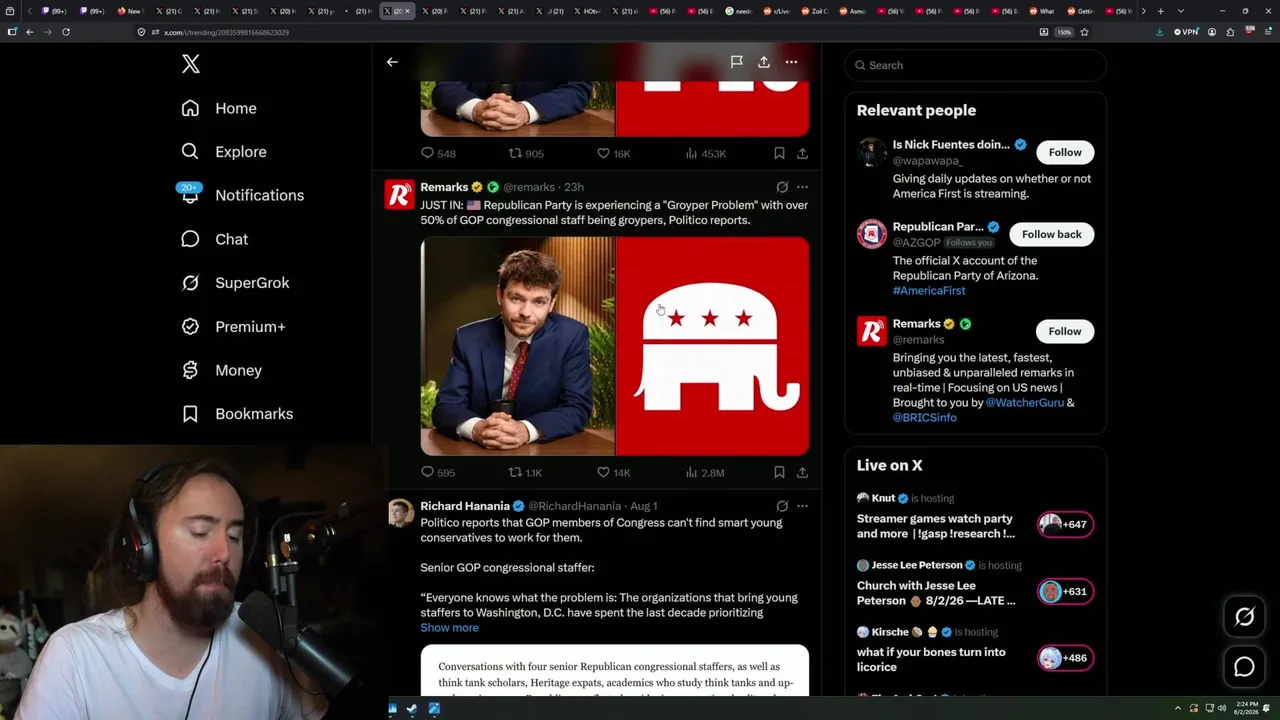Open the more options in the timeline header
The width and height of the screenshot is (1280, 720).
click(x=791, y=62)
